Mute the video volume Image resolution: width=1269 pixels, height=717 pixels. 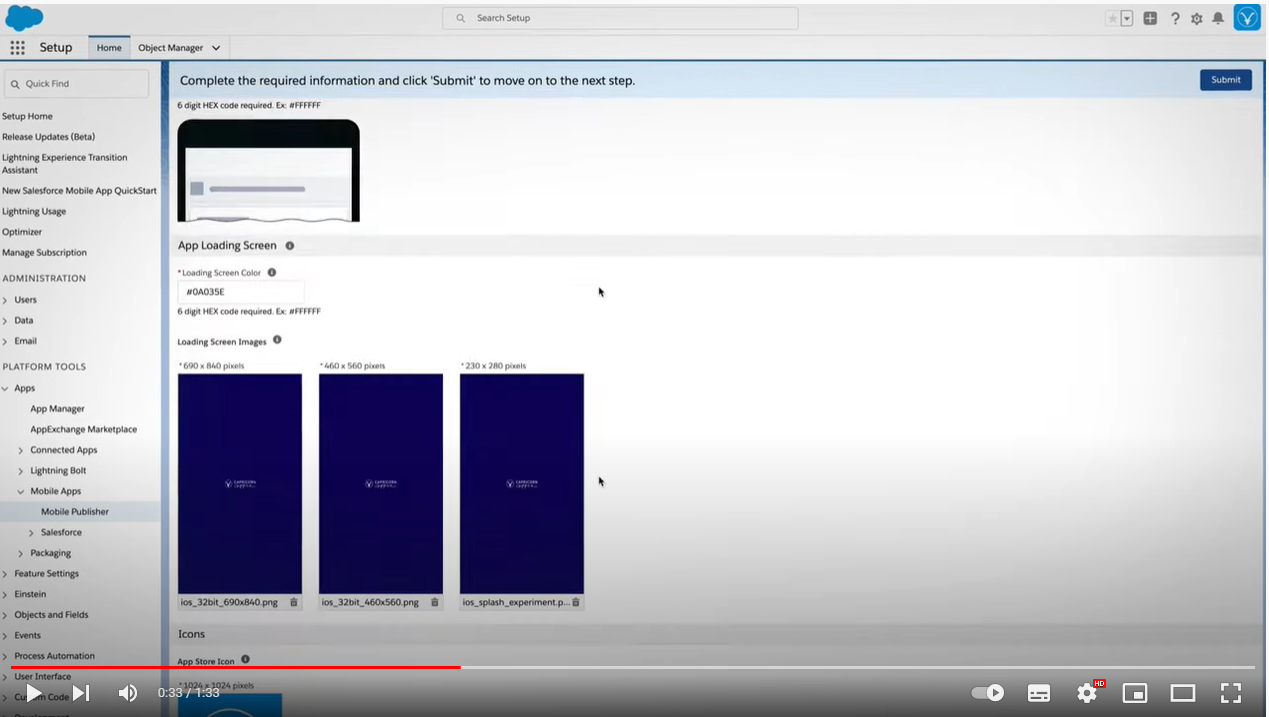128,693
